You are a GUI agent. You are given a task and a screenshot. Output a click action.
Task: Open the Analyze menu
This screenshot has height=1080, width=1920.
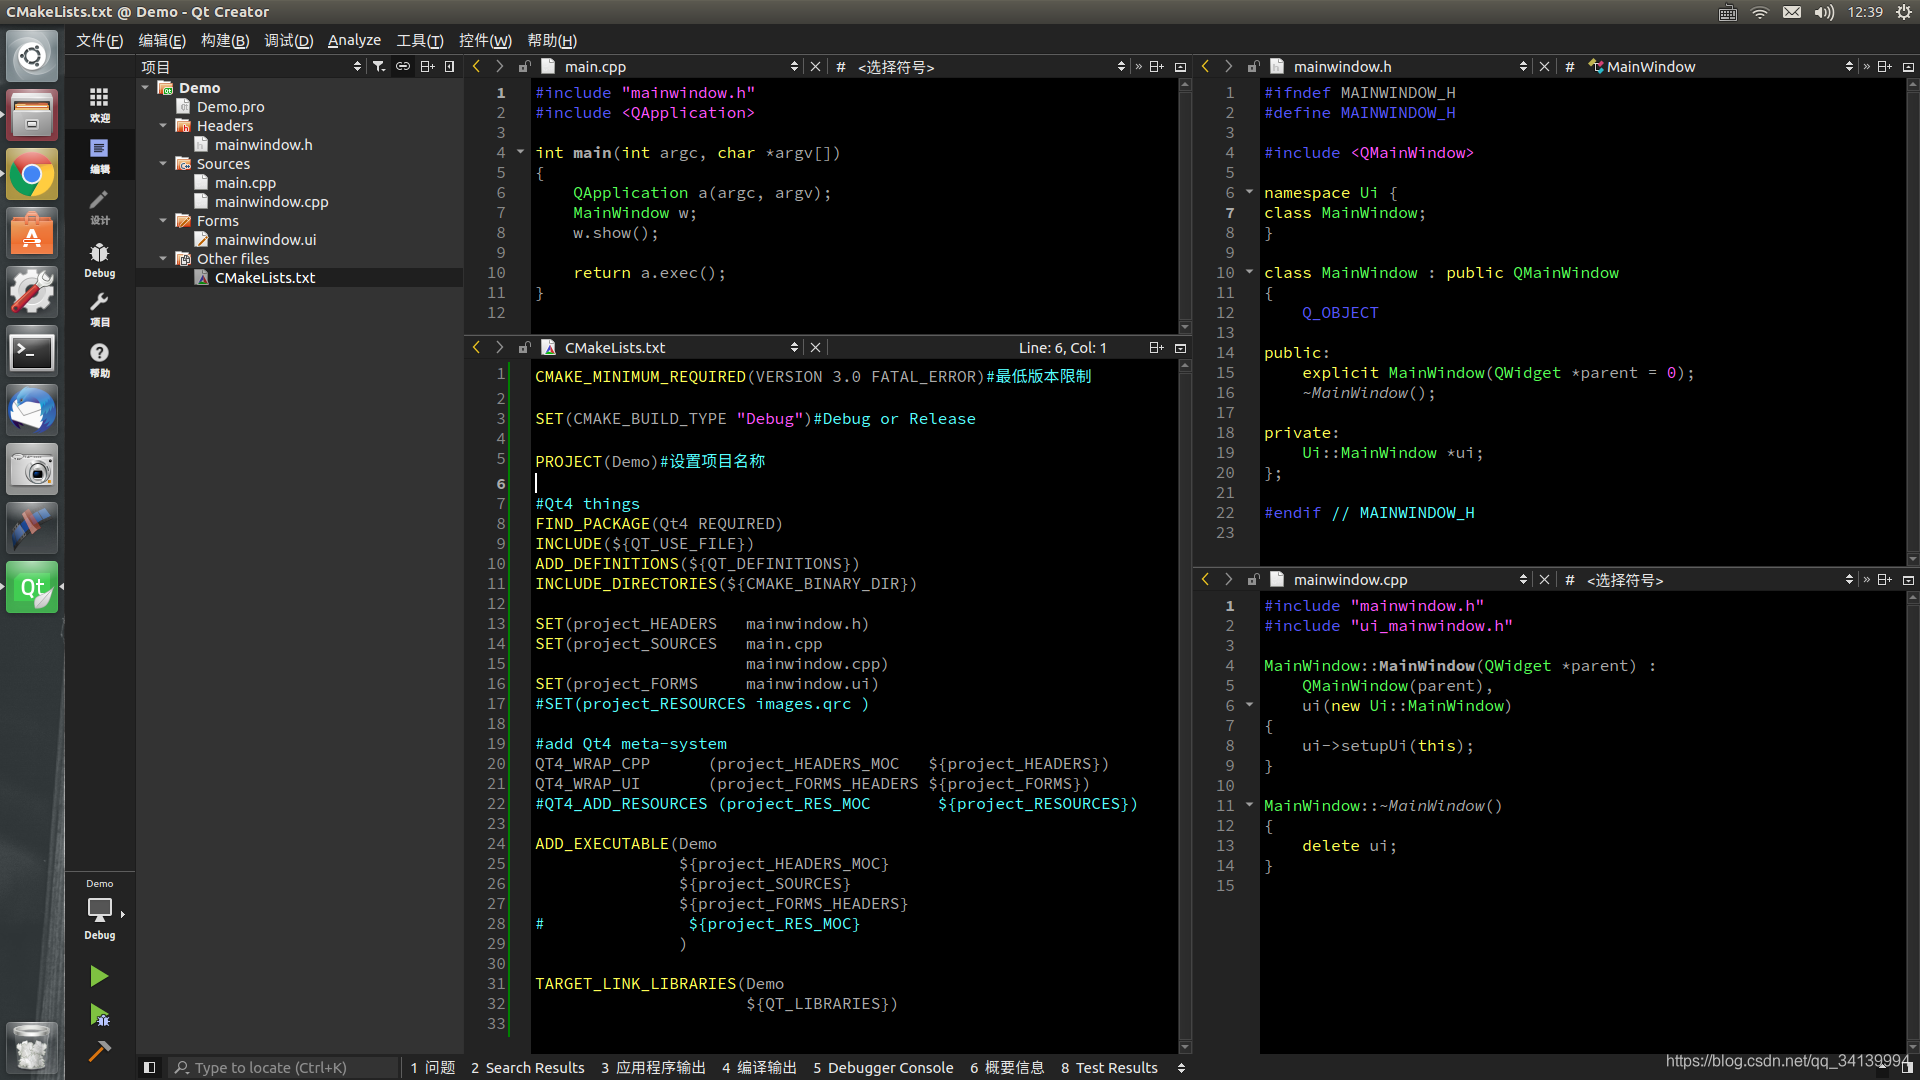point(354,40)
